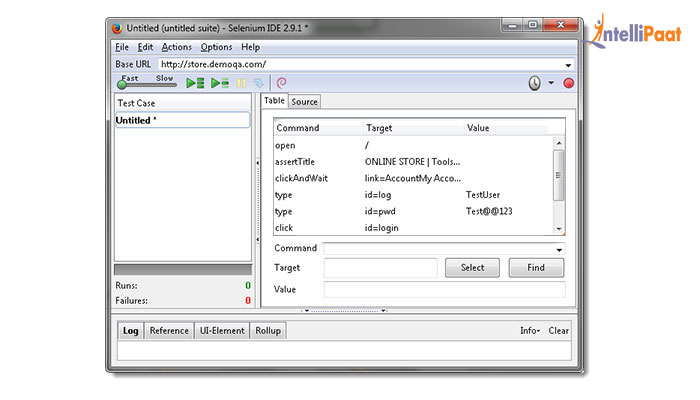Click the command table scroll-up arrow
Image resolution: width=700 pixels, height=400 pixels.
pyautogui.click(x=559, y=143)
